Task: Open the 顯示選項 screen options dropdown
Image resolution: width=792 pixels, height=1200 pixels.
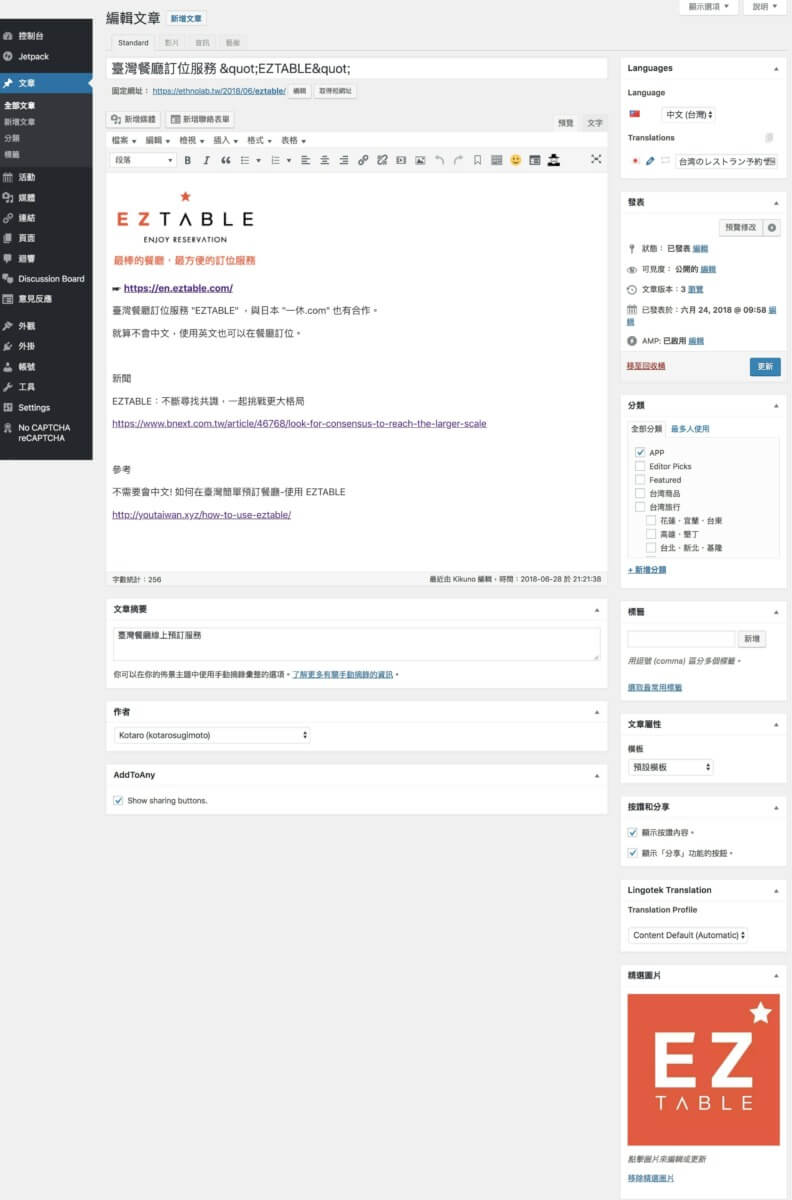Action: [709, 7]
